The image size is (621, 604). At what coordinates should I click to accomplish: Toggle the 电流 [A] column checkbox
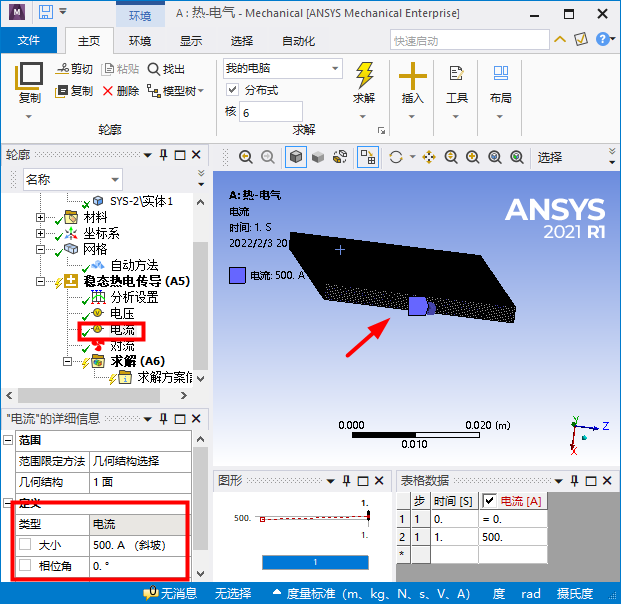(x=489, y=500)
